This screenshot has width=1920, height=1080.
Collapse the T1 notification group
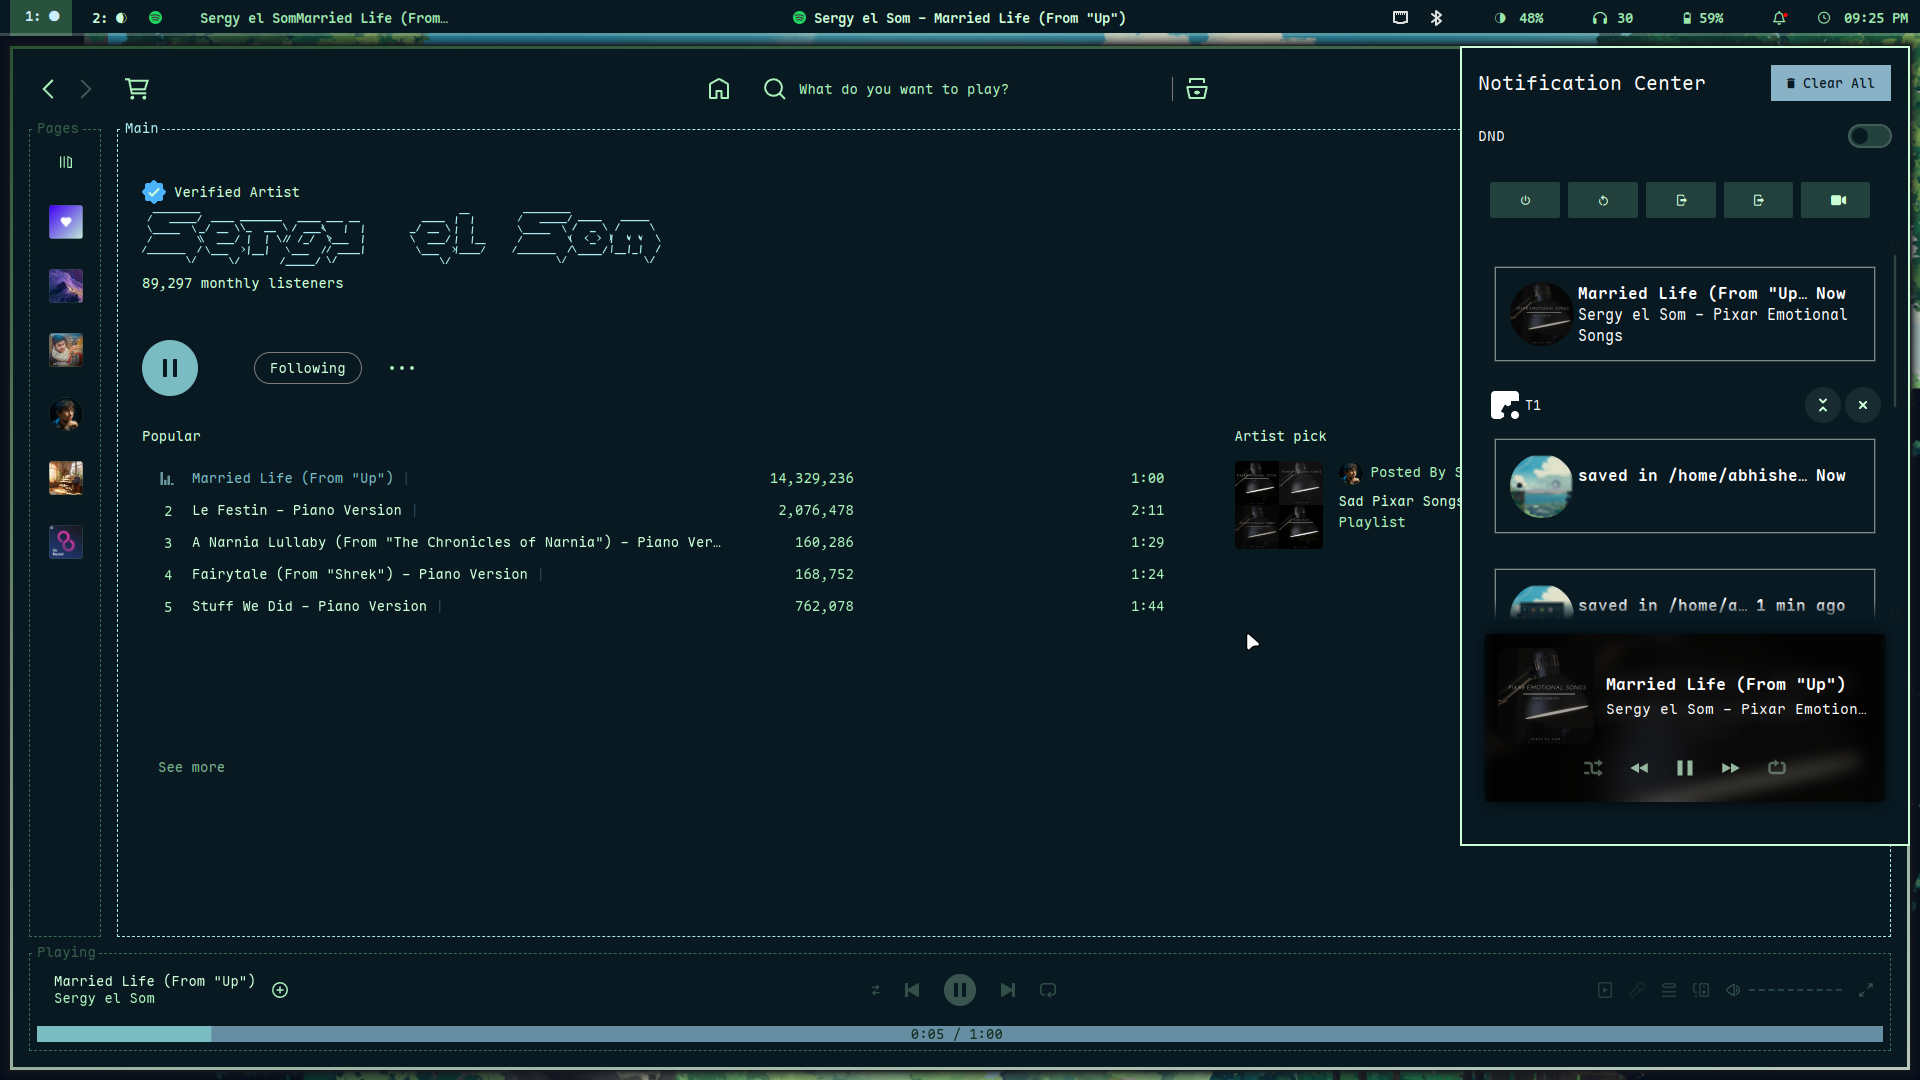[1822, 405]
